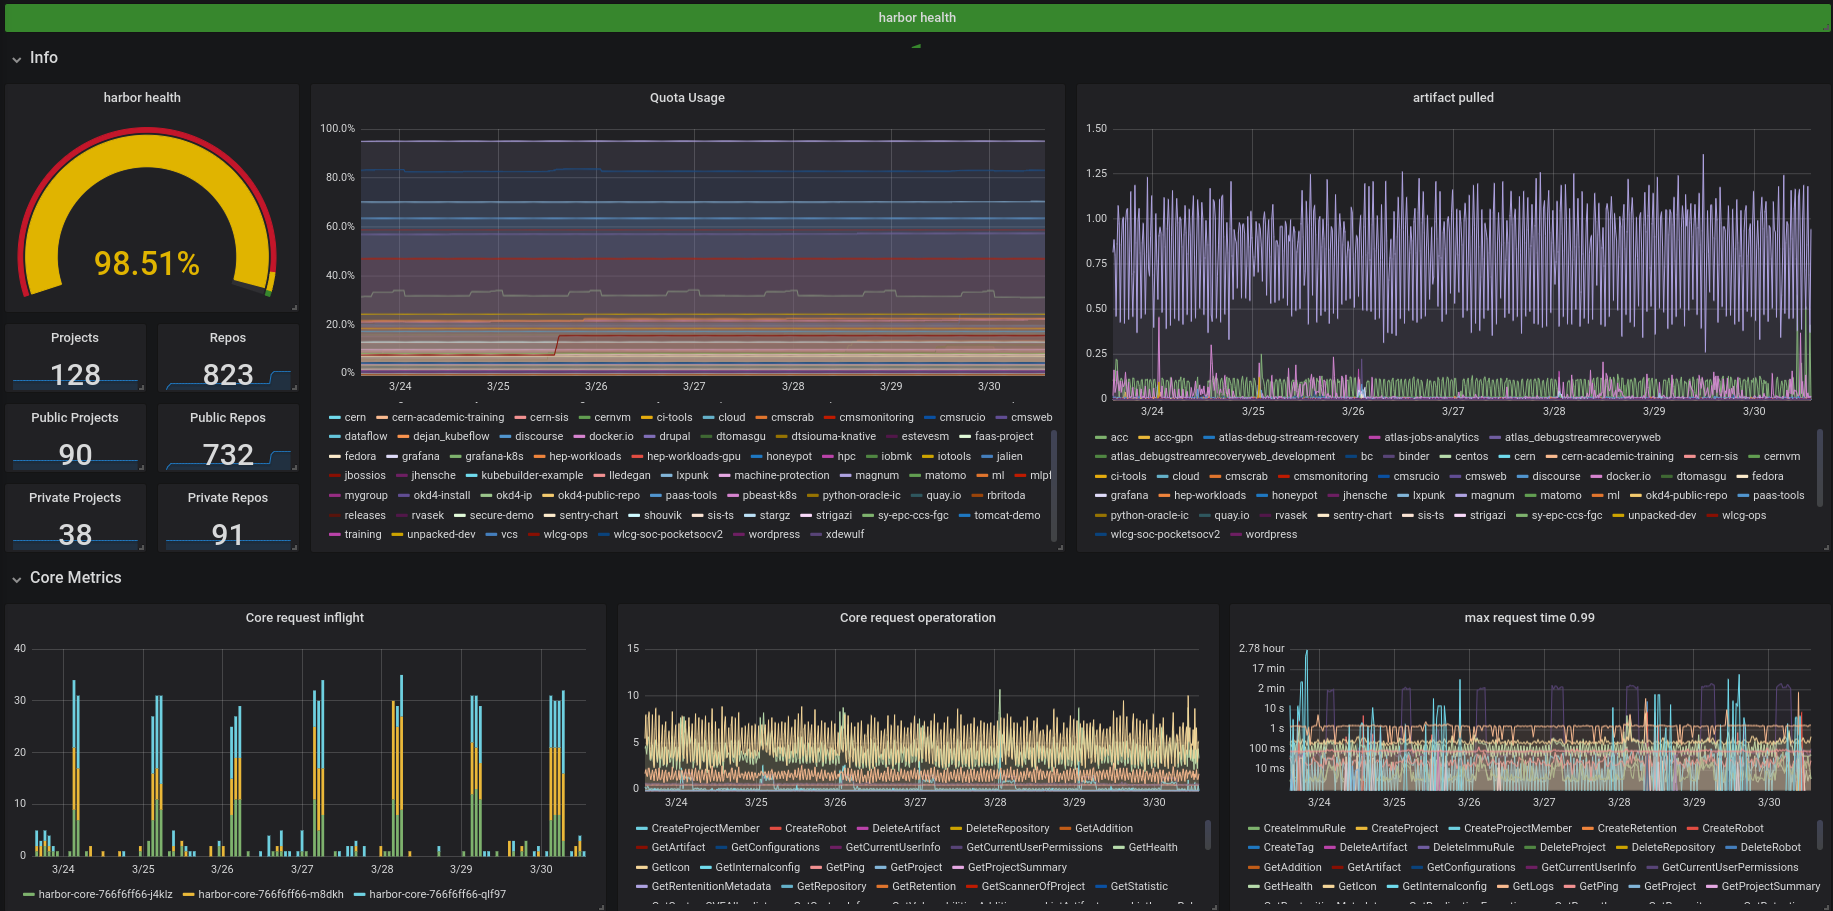Collapse the Core Metrics row chevron
Viewport: 1833px width, 911px height.
(x=16, y=579)
